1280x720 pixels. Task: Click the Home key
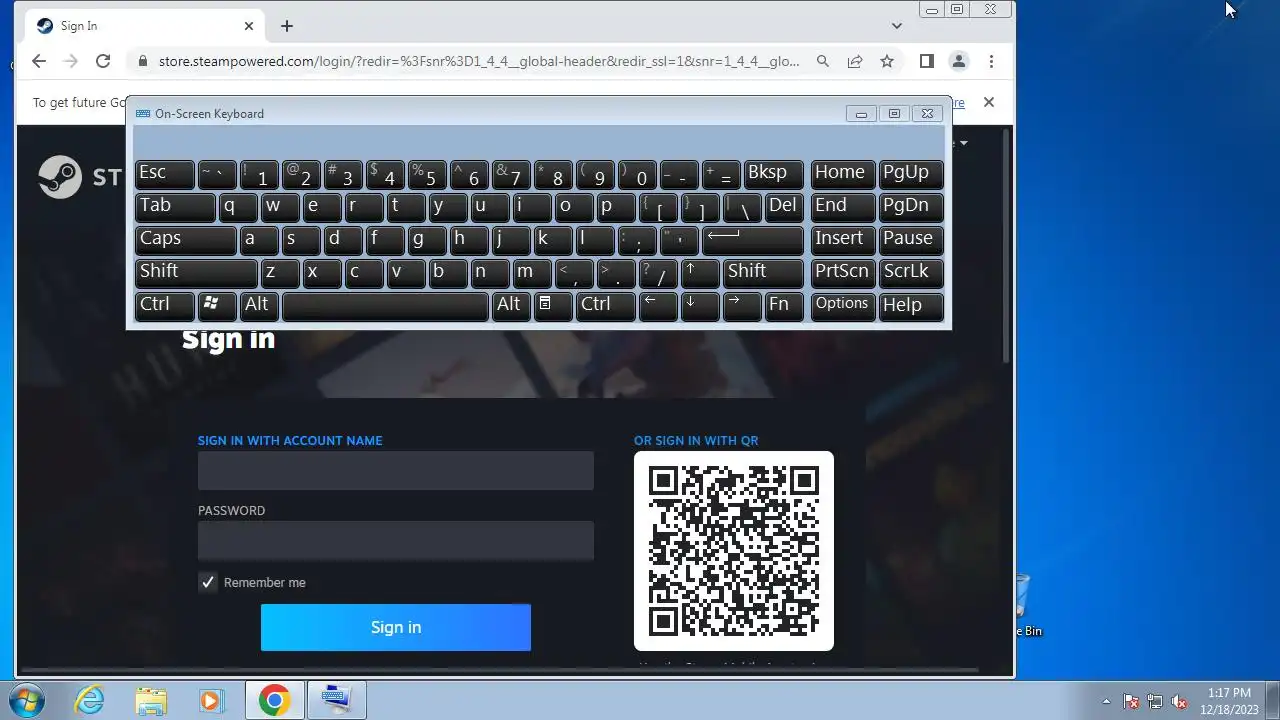842,173
